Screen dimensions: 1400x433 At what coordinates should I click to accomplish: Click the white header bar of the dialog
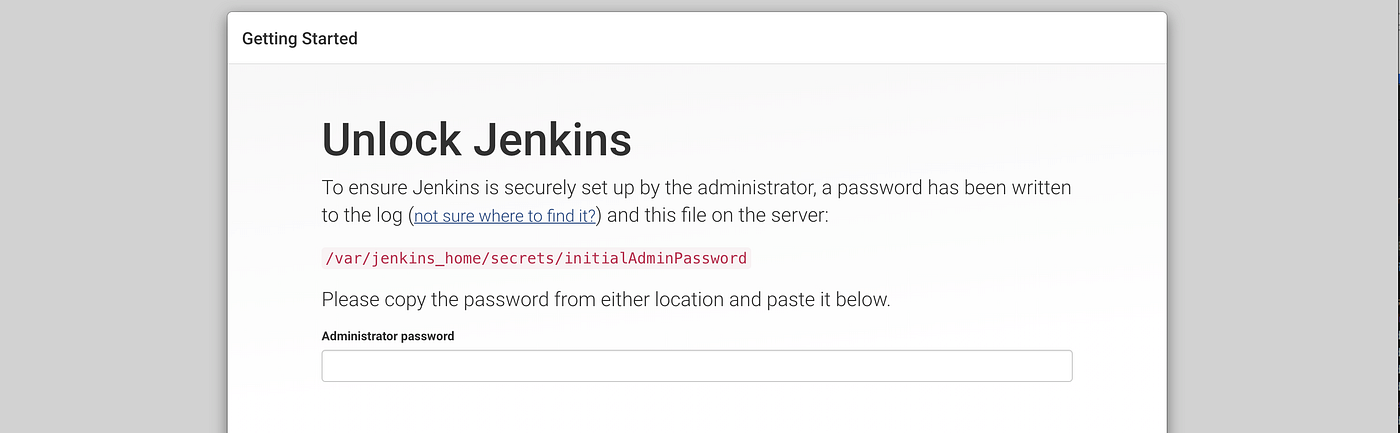click(x=697, y=39)
